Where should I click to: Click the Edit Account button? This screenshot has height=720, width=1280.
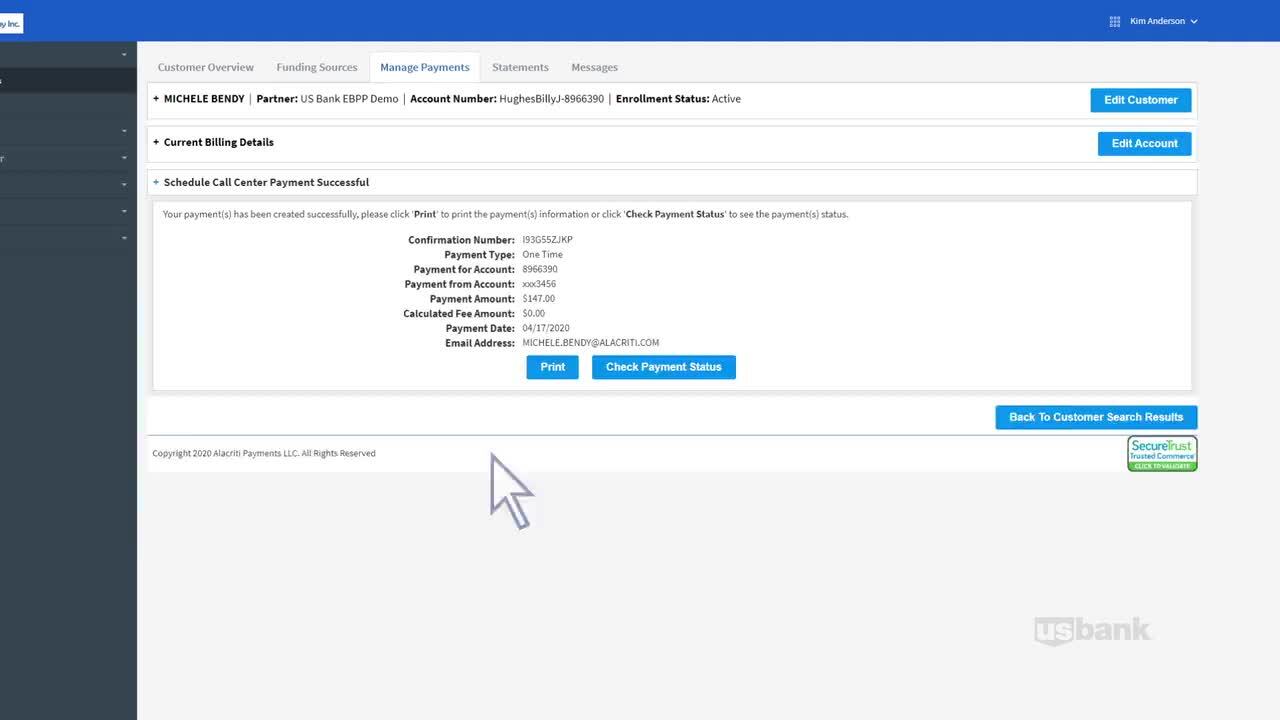1144,143
